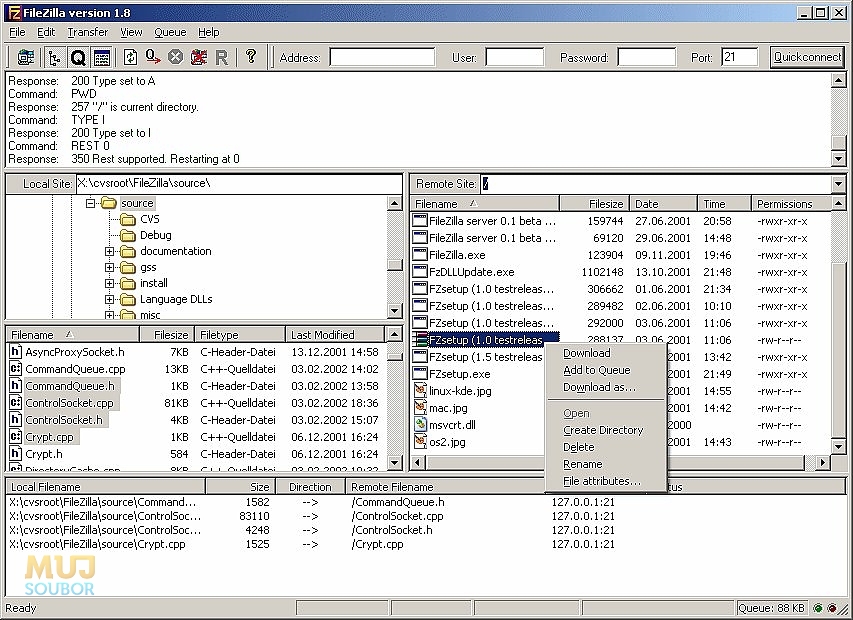Sort remote list by Filesize column header
853x620 pixels.
pyautogui.click(x=594, y=204)
